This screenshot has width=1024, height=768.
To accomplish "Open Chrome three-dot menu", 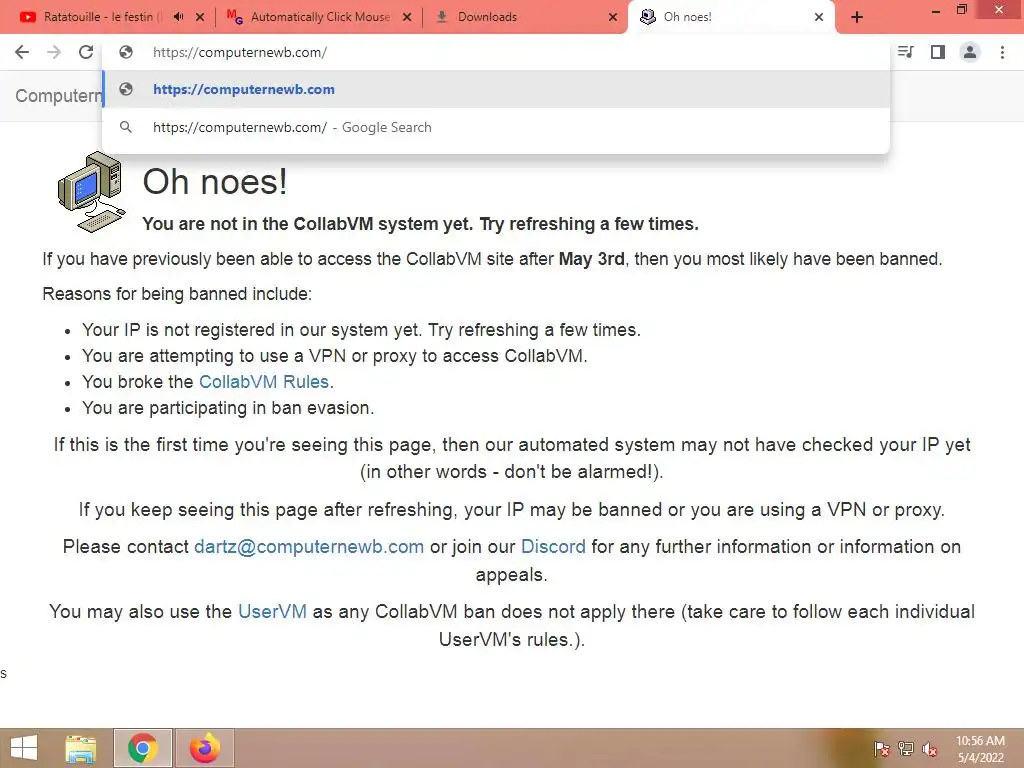I will [x=1002, y=52].
